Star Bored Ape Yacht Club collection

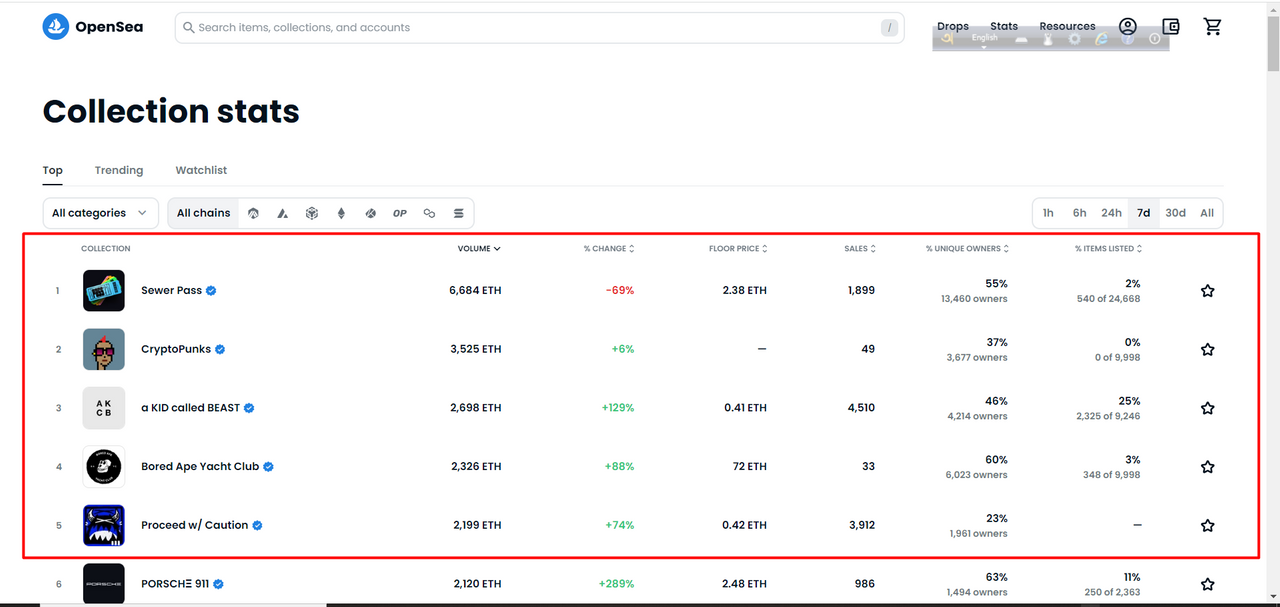click(1207, 467)
